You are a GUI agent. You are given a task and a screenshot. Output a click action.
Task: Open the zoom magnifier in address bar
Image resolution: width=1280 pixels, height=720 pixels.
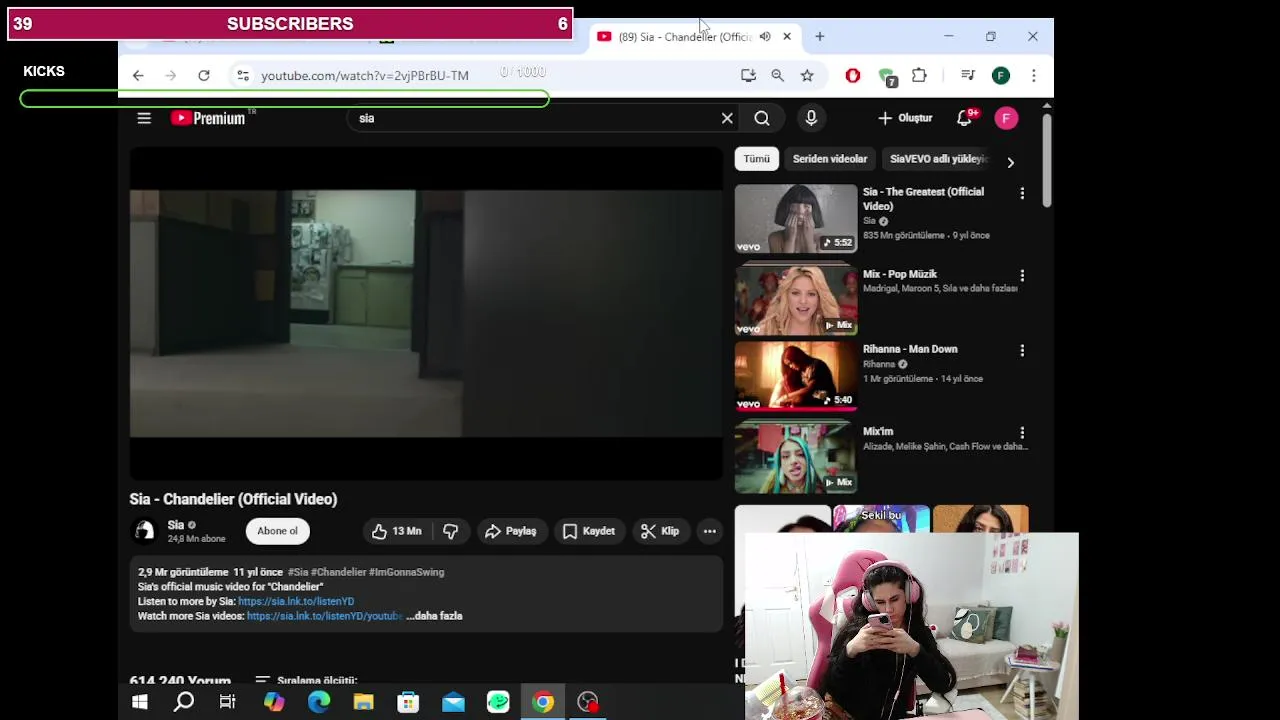point(777,75)
